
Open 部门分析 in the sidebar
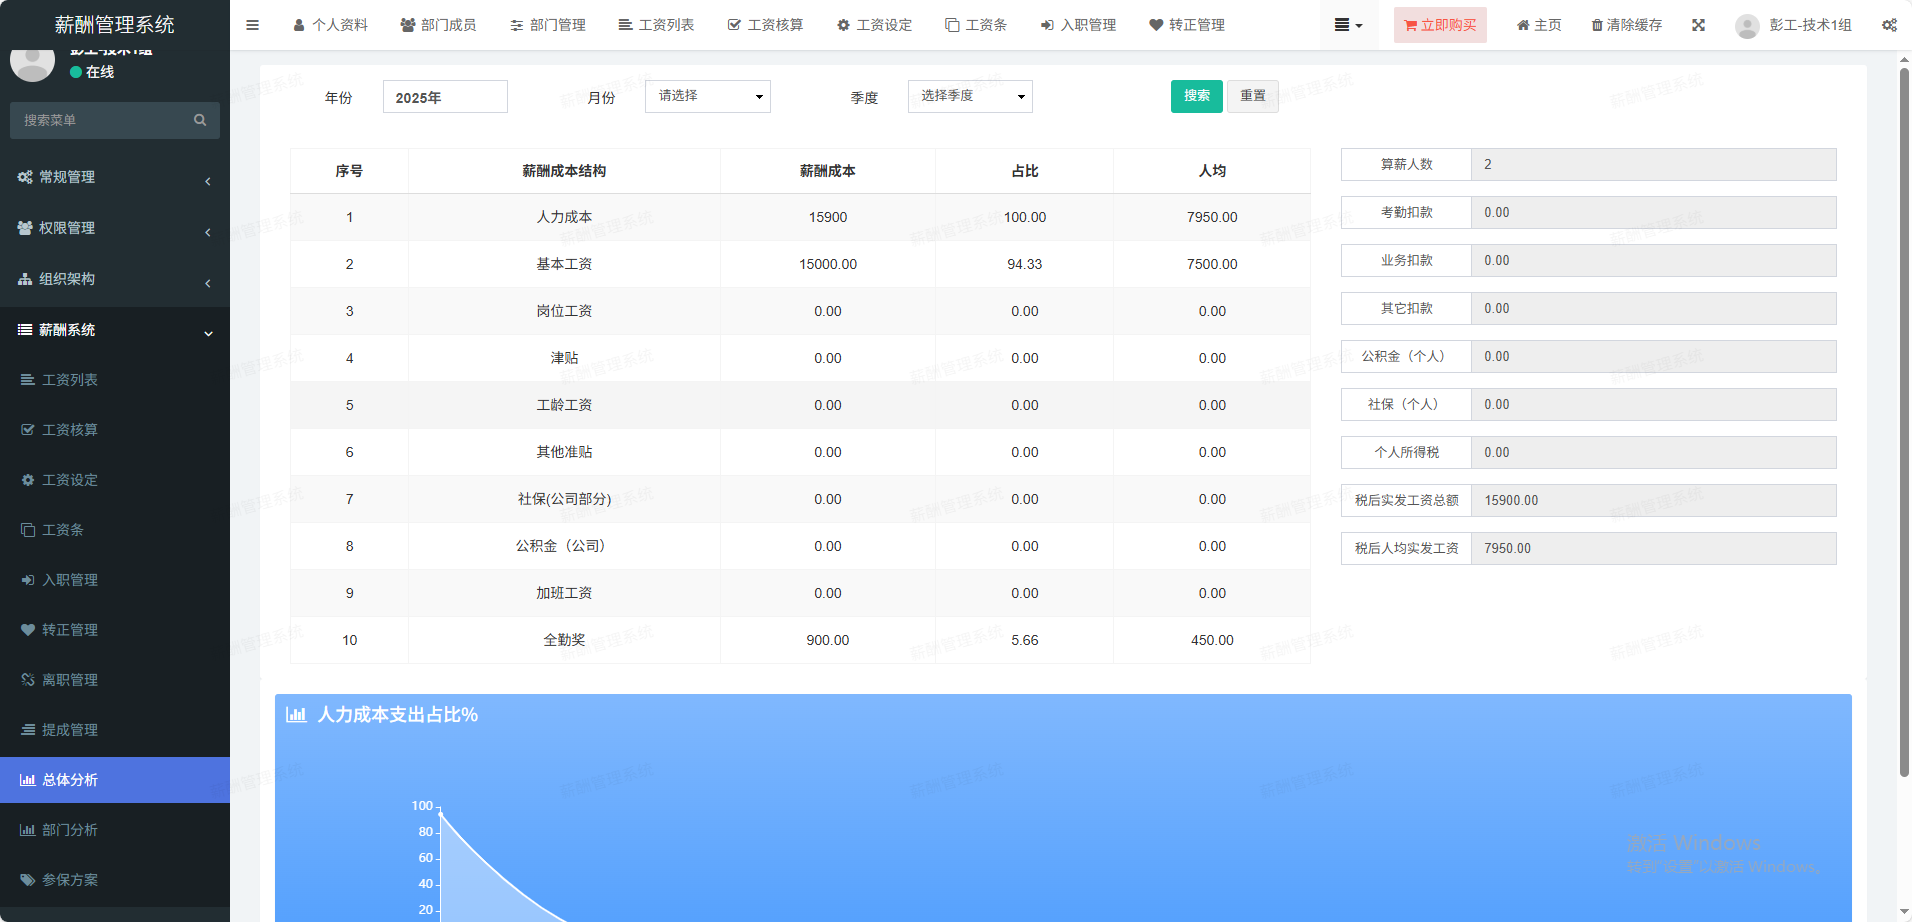(70, 830)
